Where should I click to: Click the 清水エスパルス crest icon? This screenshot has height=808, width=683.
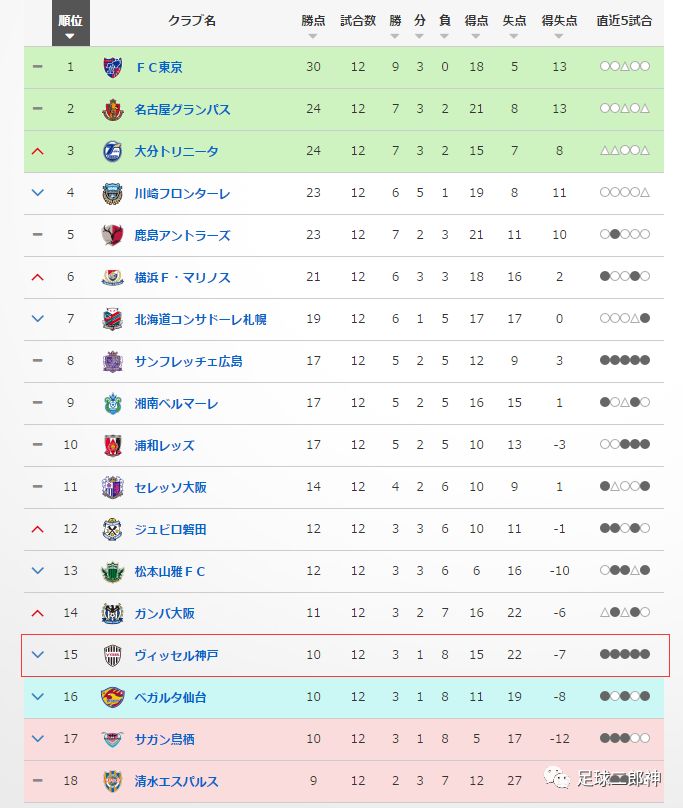(112, 781)
